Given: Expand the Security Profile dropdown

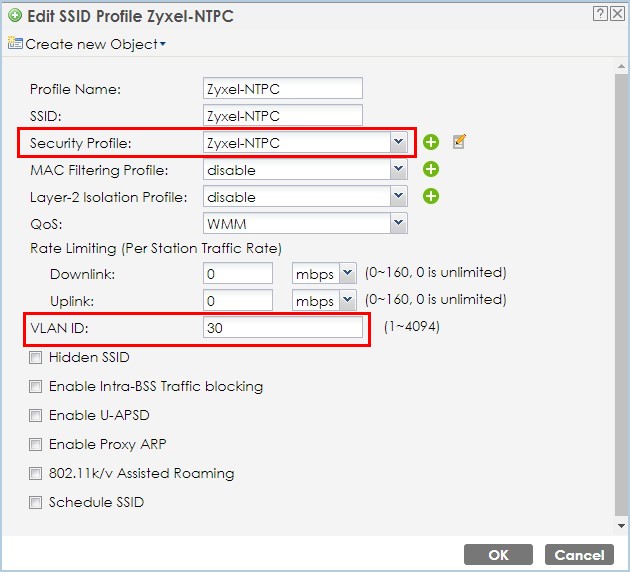Looking at the screenshot, I should coord(398,142).
